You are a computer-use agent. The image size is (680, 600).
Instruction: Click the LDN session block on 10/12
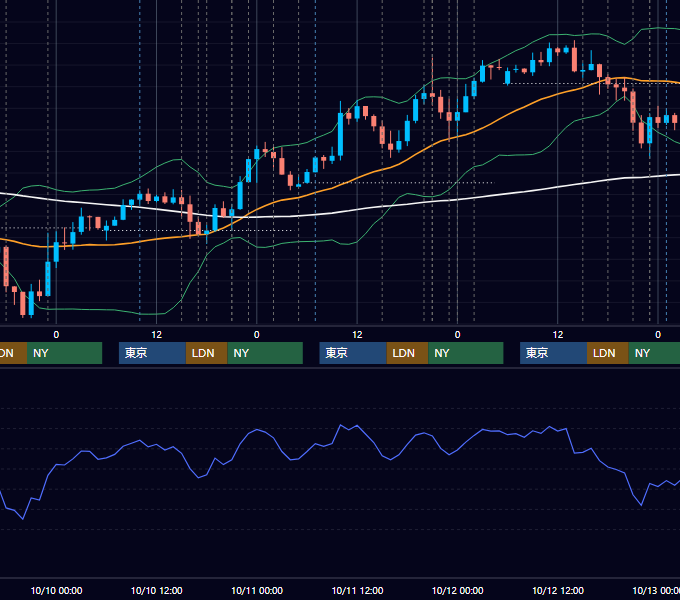click(x=608, y=353)
